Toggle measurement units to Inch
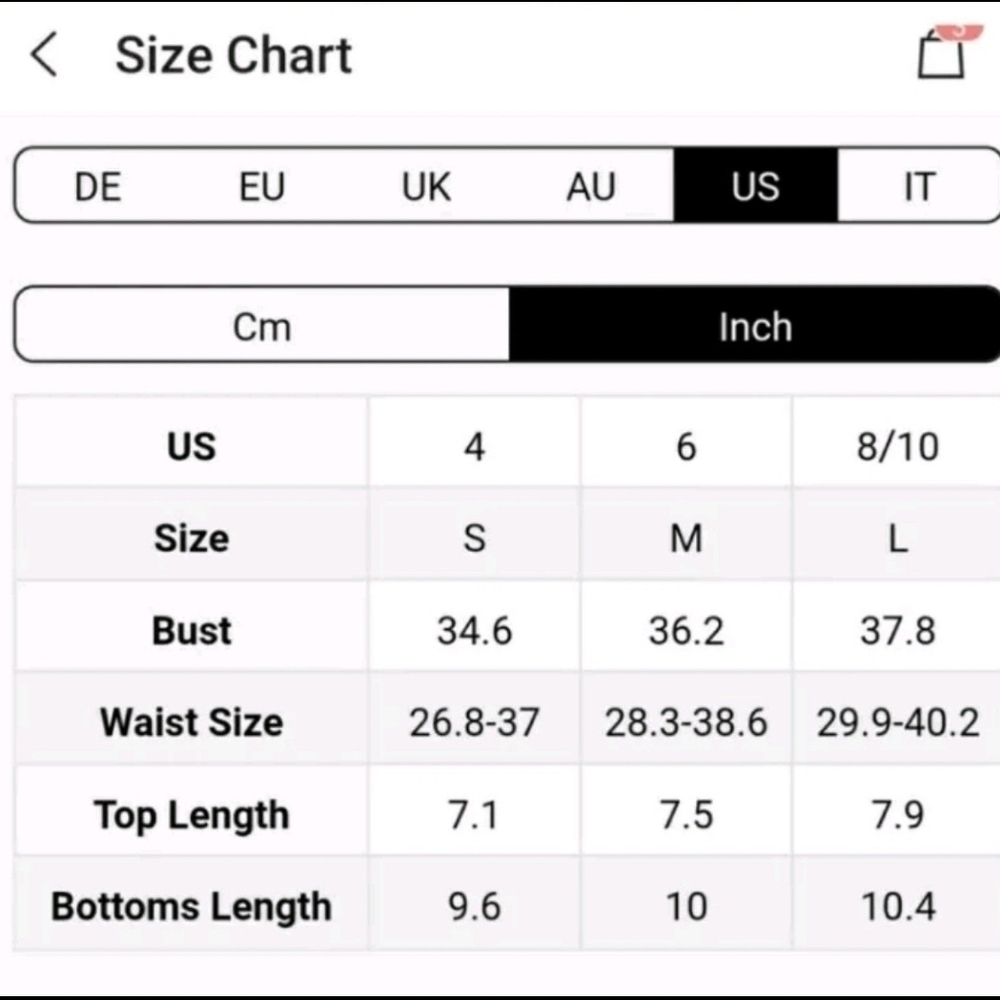The image size is (1000, 1000). point(755,326)
